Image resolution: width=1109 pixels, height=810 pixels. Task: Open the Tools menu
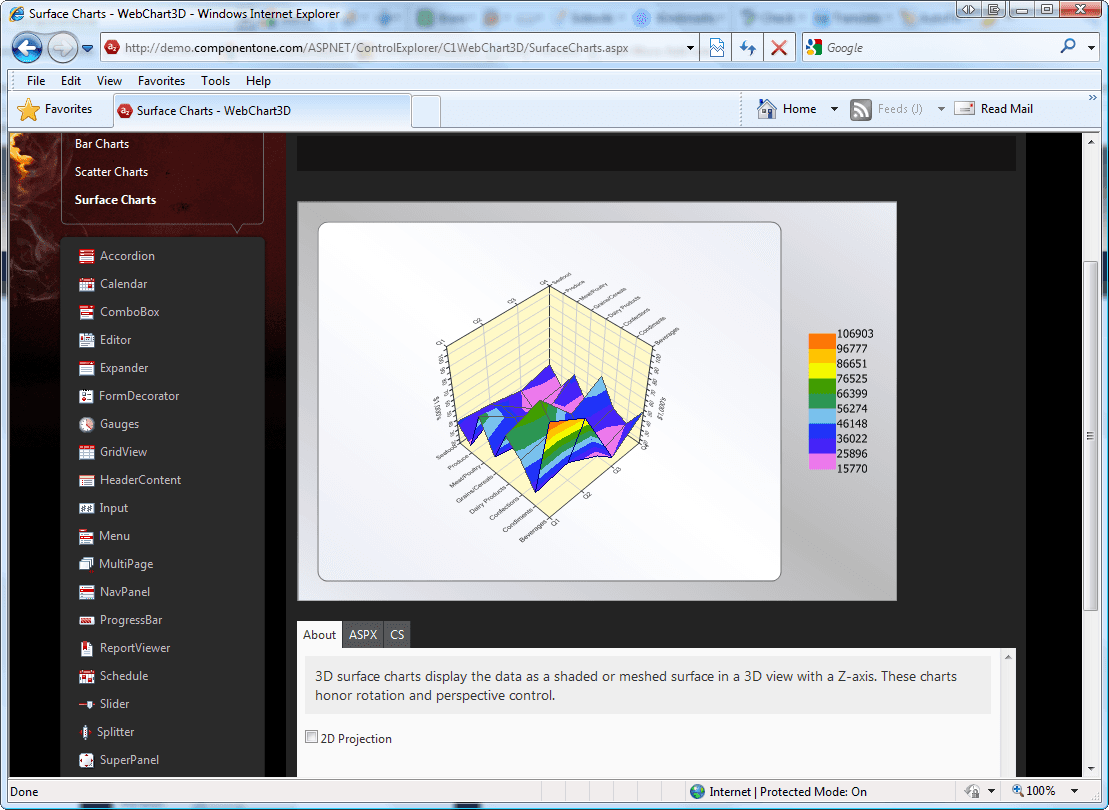[x=215, y=81]
